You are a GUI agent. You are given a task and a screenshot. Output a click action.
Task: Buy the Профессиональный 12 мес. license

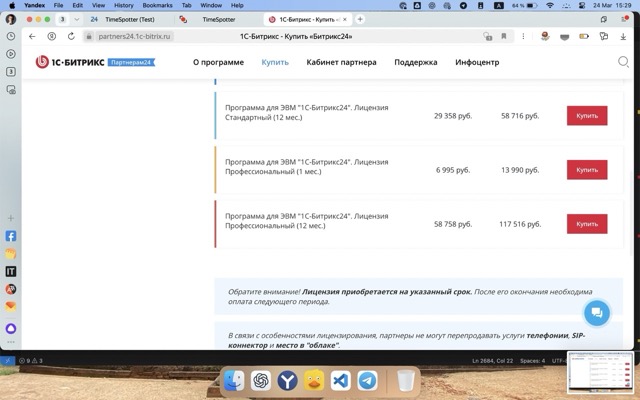coord(587,224)
